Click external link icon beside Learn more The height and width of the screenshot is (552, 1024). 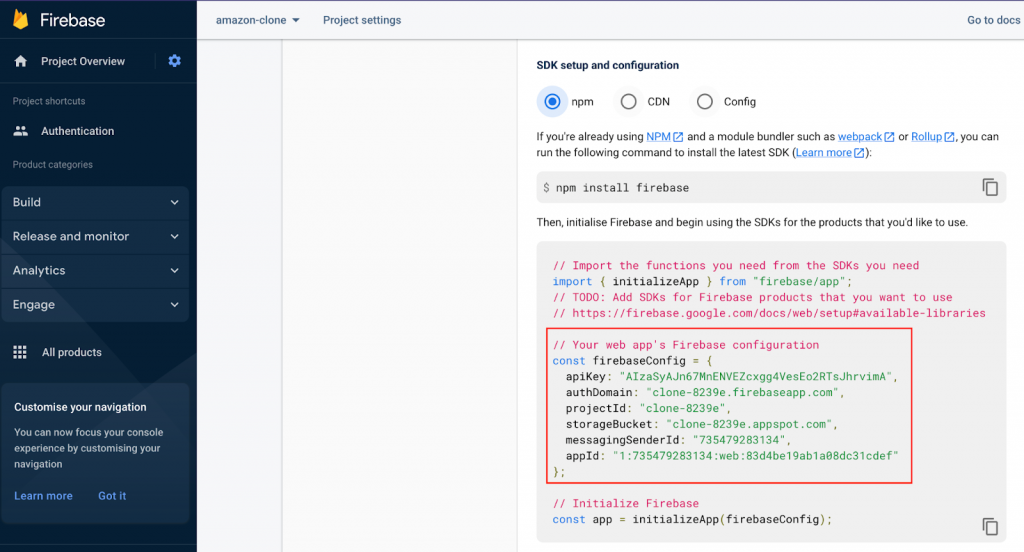point(859,152)
